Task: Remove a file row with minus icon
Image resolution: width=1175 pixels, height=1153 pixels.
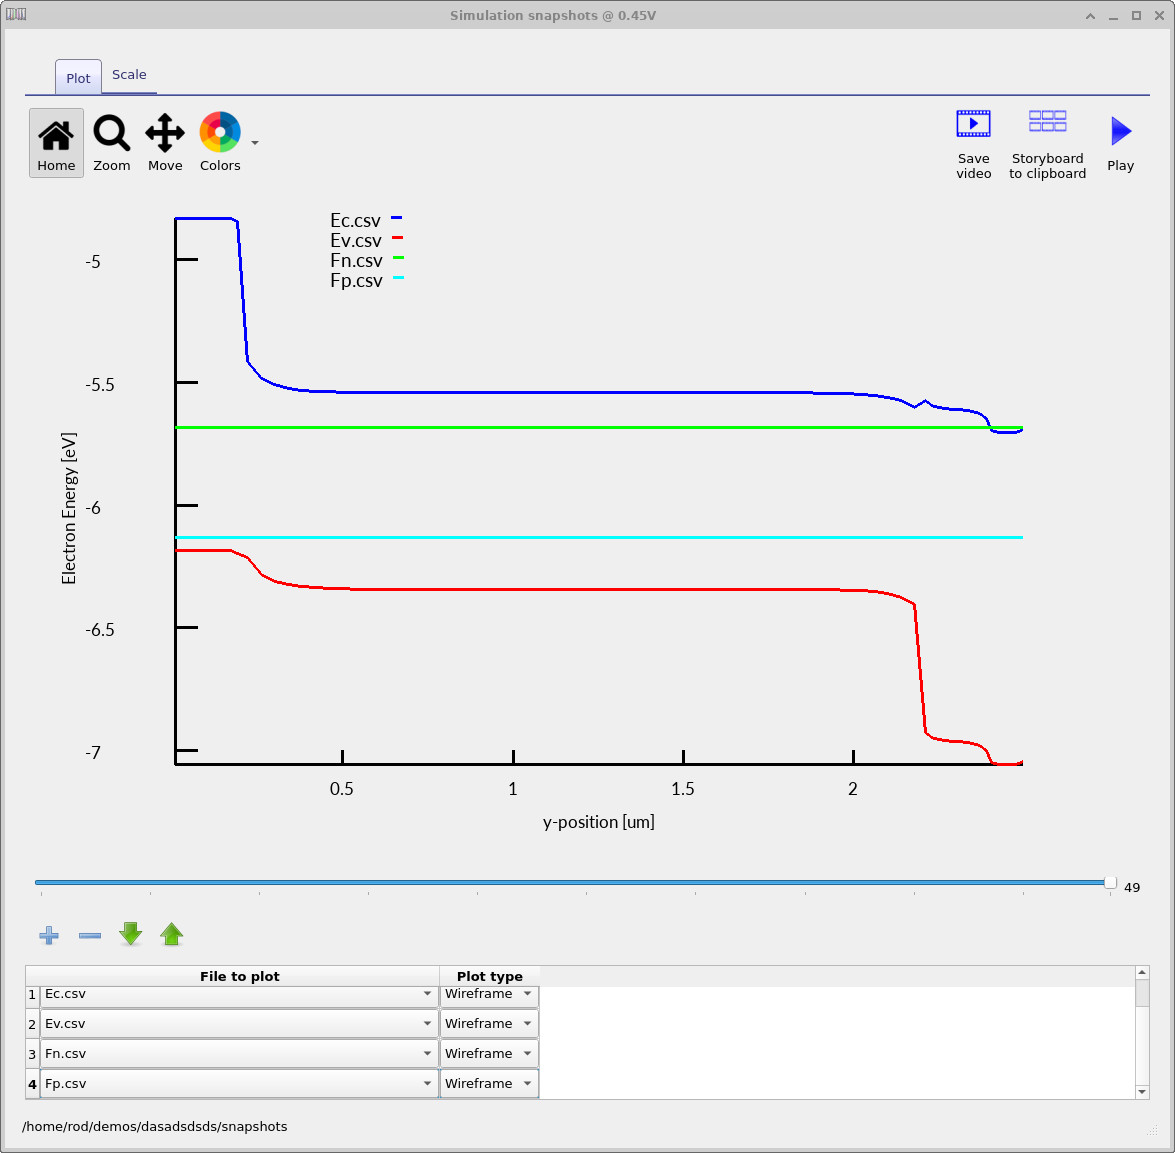Action: (x=90, y=935)
